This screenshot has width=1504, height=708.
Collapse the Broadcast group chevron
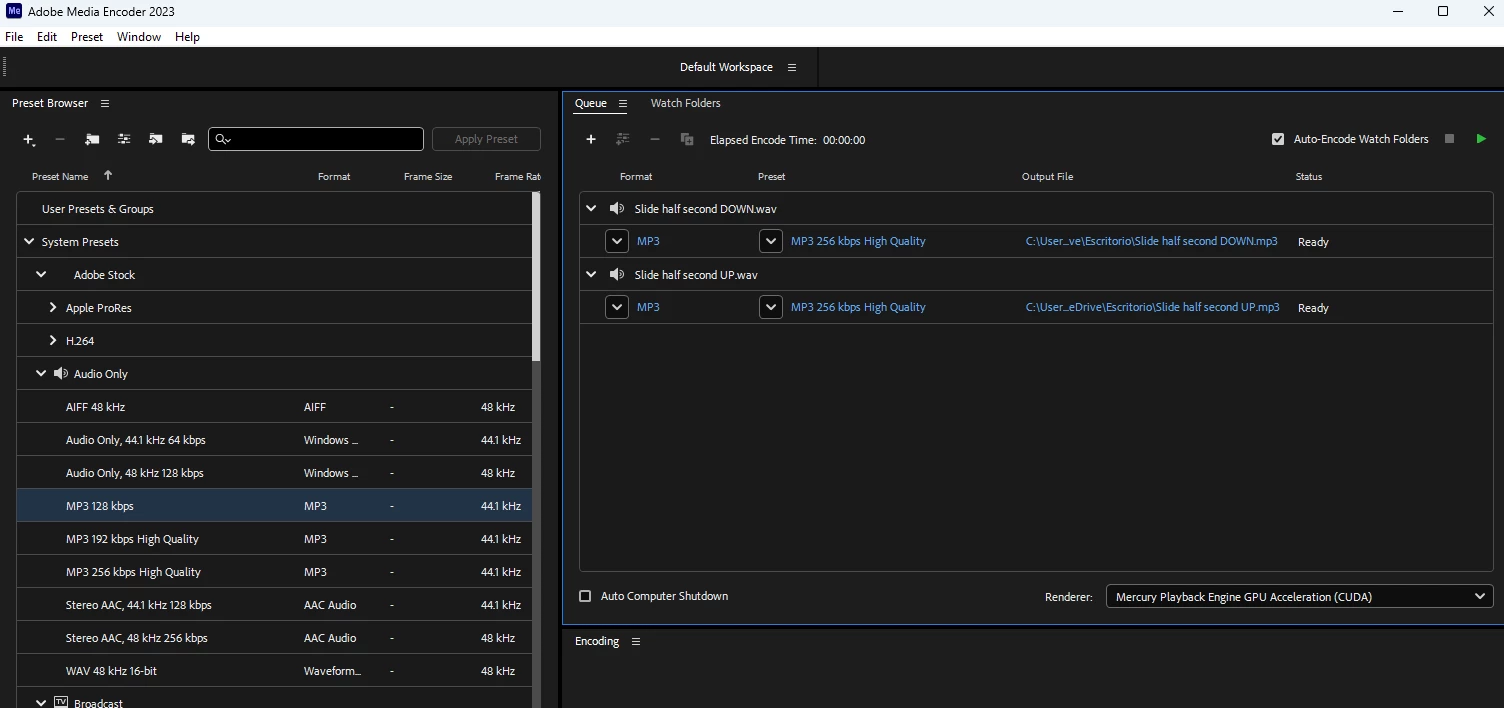pos(41,703)
